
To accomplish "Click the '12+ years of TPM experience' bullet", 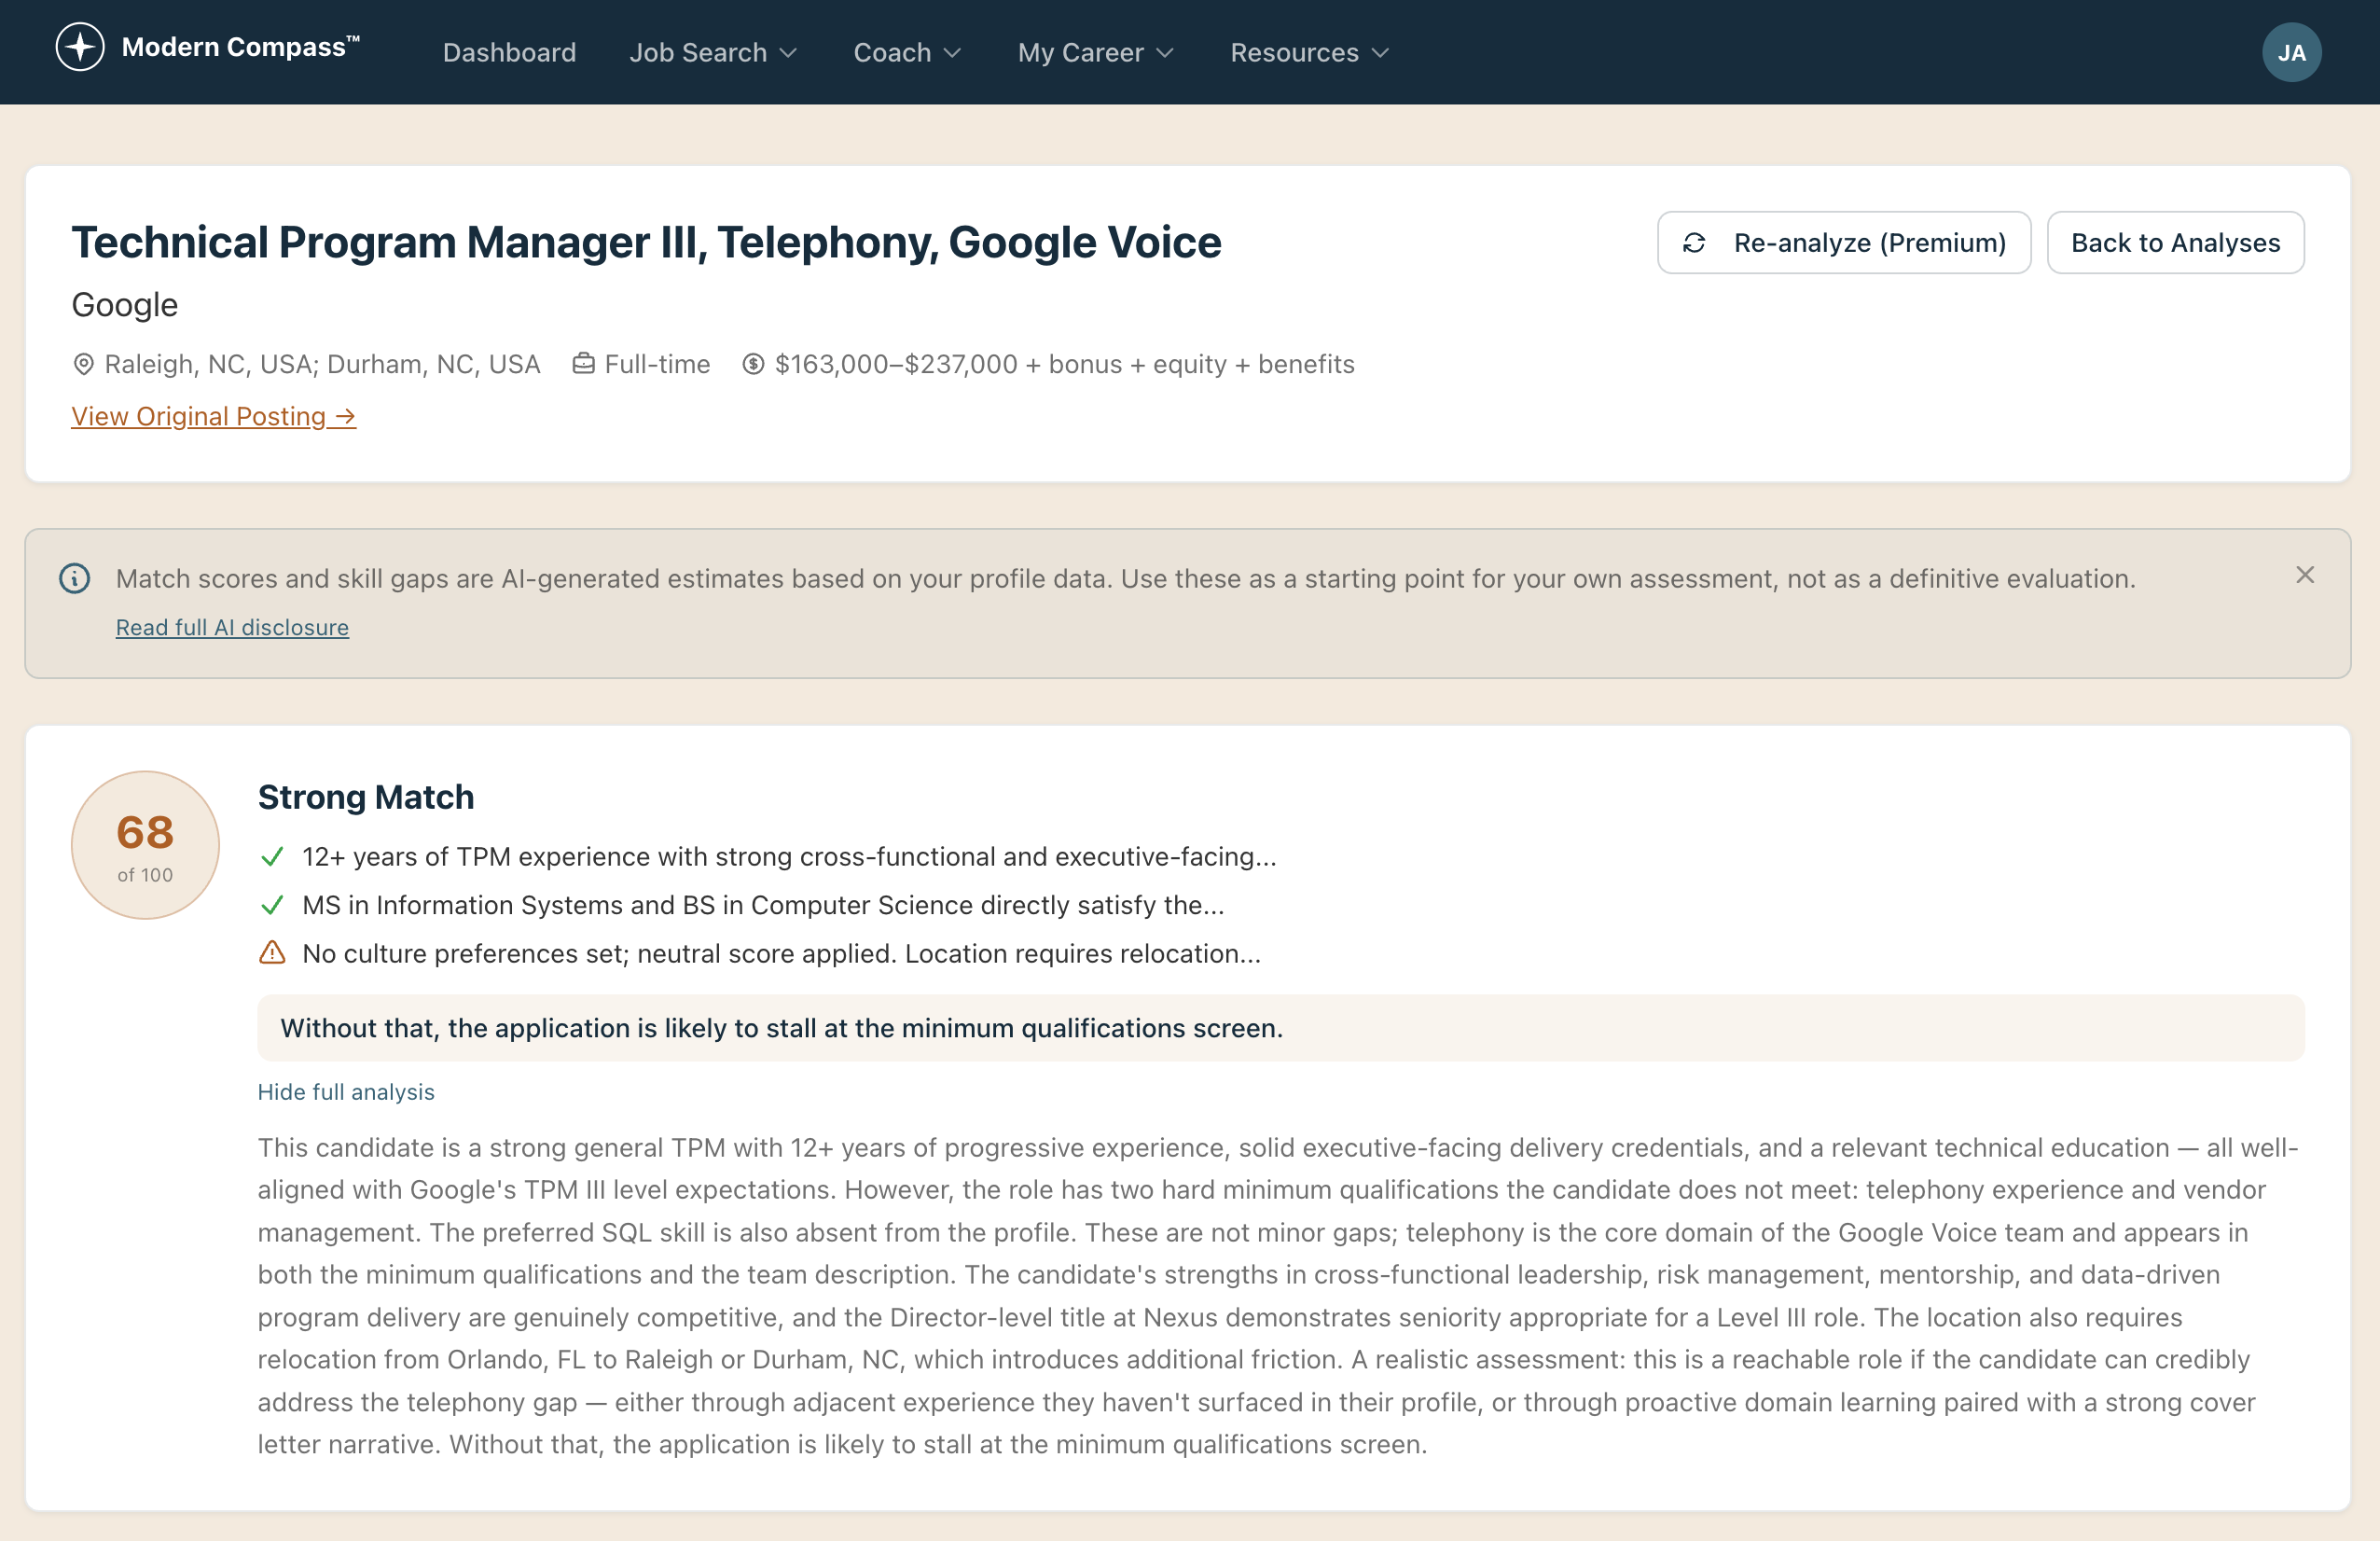I will [789, 857].
